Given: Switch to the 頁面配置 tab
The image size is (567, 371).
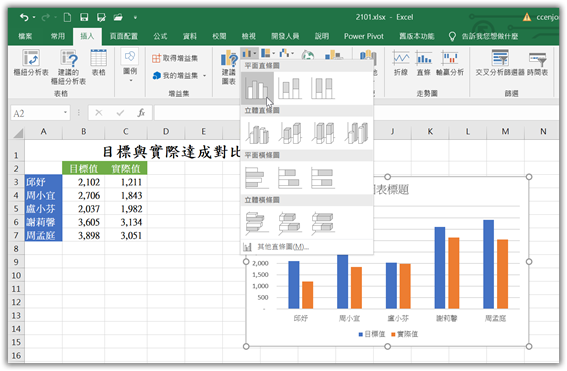Looking at the screenshot, I should [124, 36].
